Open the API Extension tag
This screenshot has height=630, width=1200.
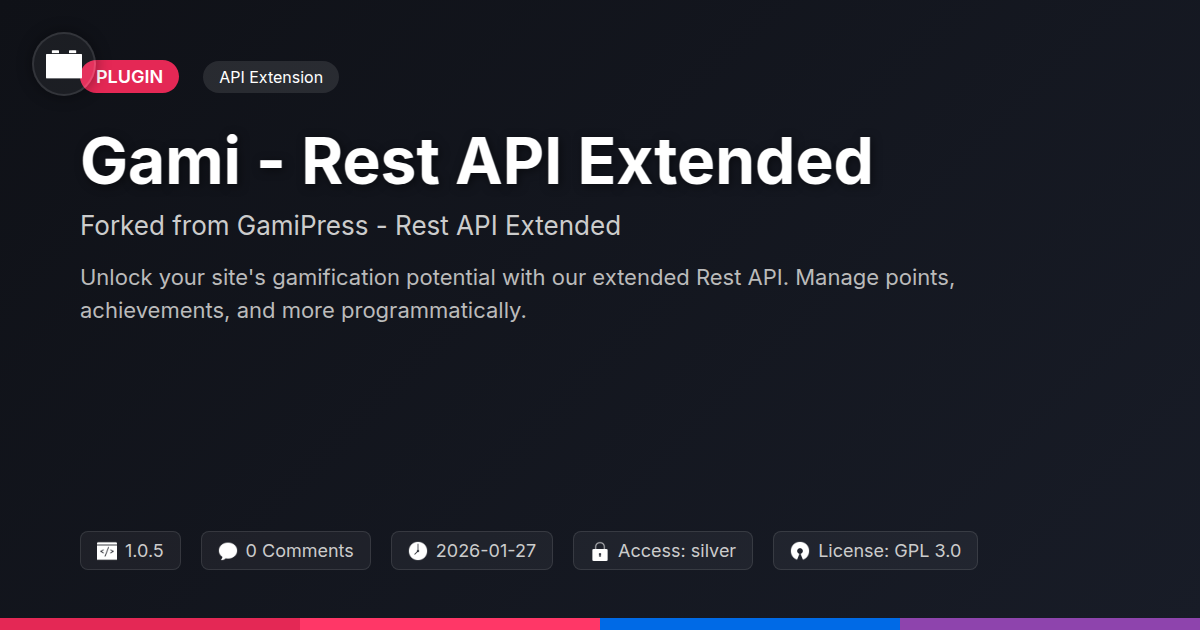pos(271,77)
